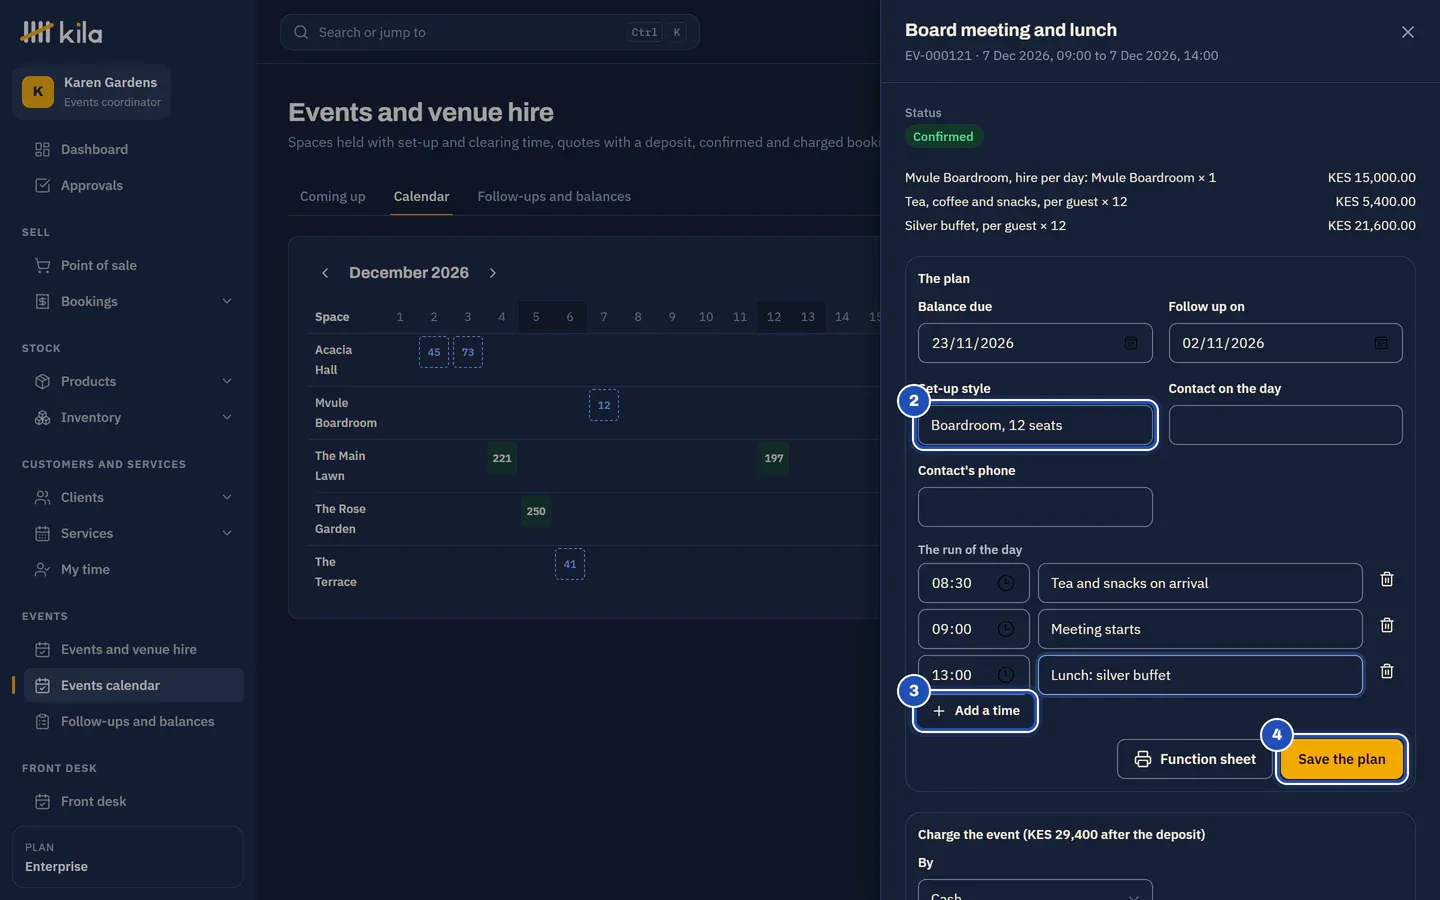Viewport: 1440px width, 900px height.
Task: Open Karen Gardens profile card
Action: click(x=91, y=92)
